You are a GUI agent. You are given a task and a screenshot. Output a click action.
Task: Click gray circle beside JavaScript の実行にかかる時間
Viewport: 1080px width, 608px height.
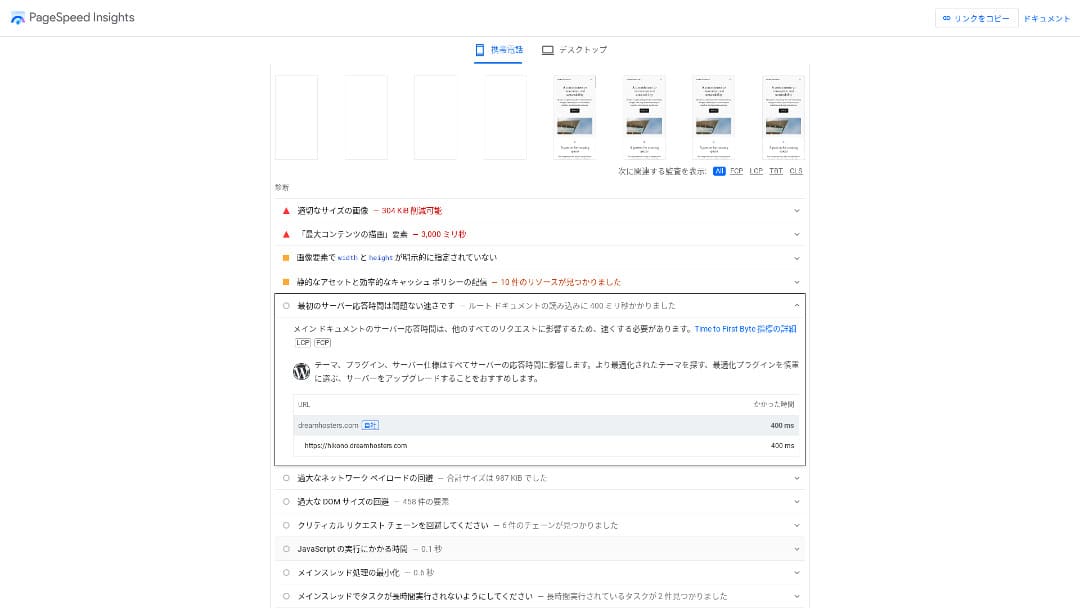tap(286, 549)
